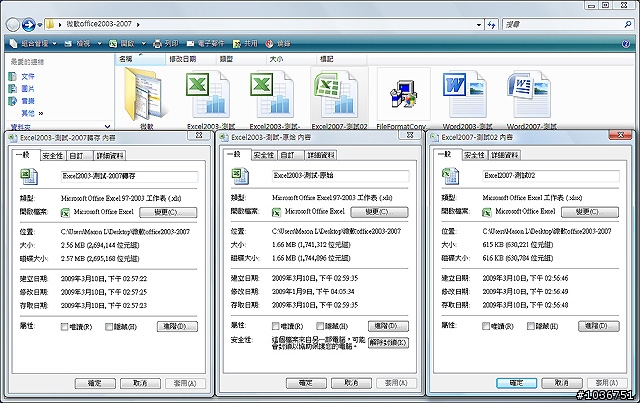Refresh the folder with the refresh icon
Image resolution: width=640 pixels, height=403 pixels.
coord(491,25)
